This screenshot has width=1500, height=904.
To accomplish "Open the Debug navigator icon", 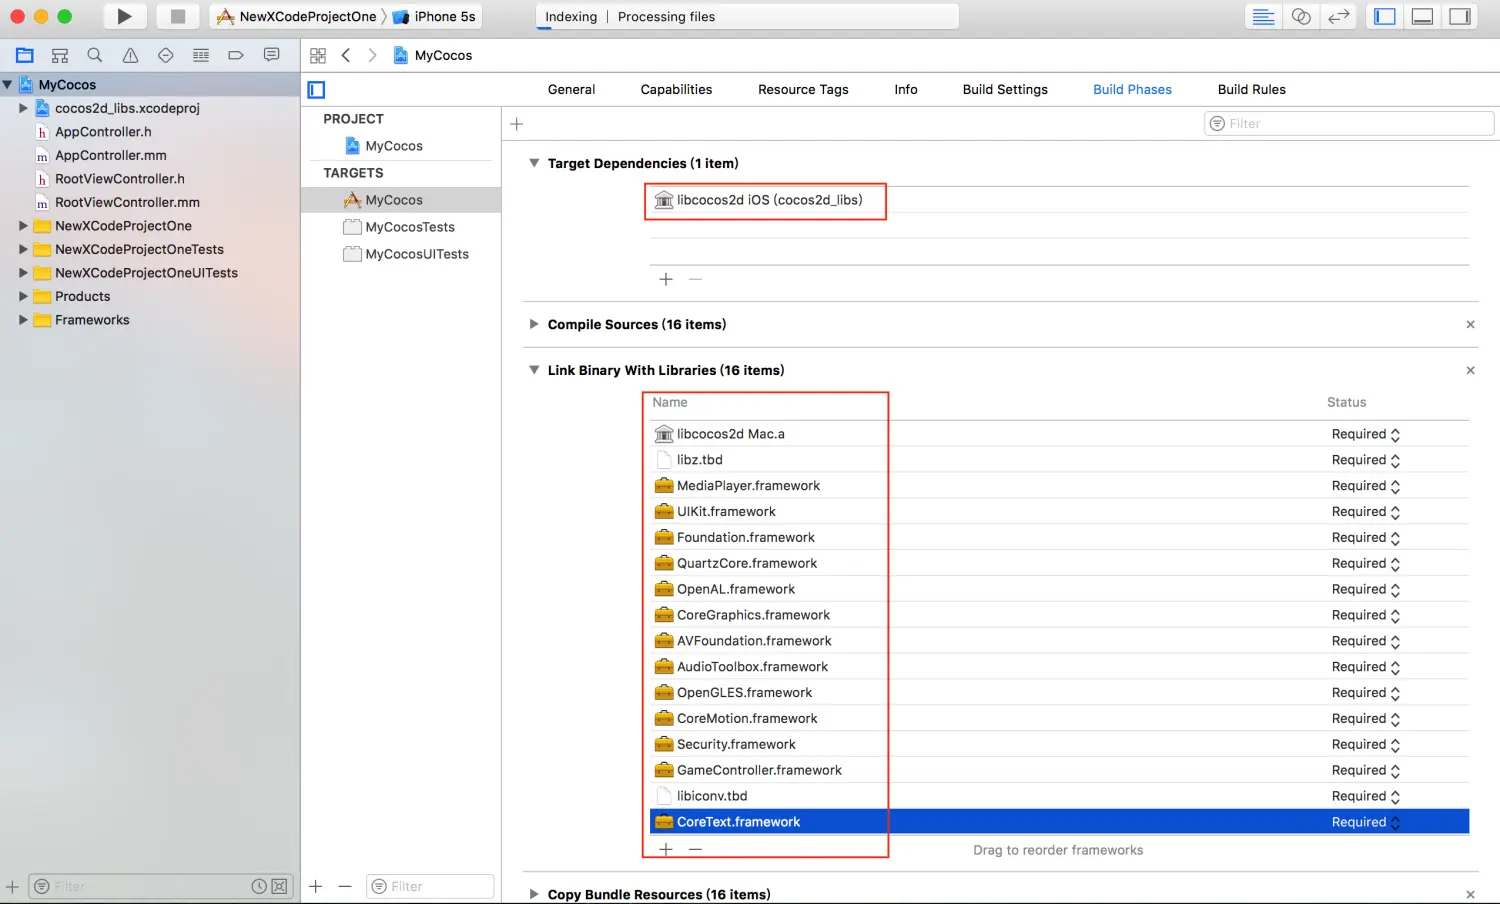I will [x=201, y=55].
